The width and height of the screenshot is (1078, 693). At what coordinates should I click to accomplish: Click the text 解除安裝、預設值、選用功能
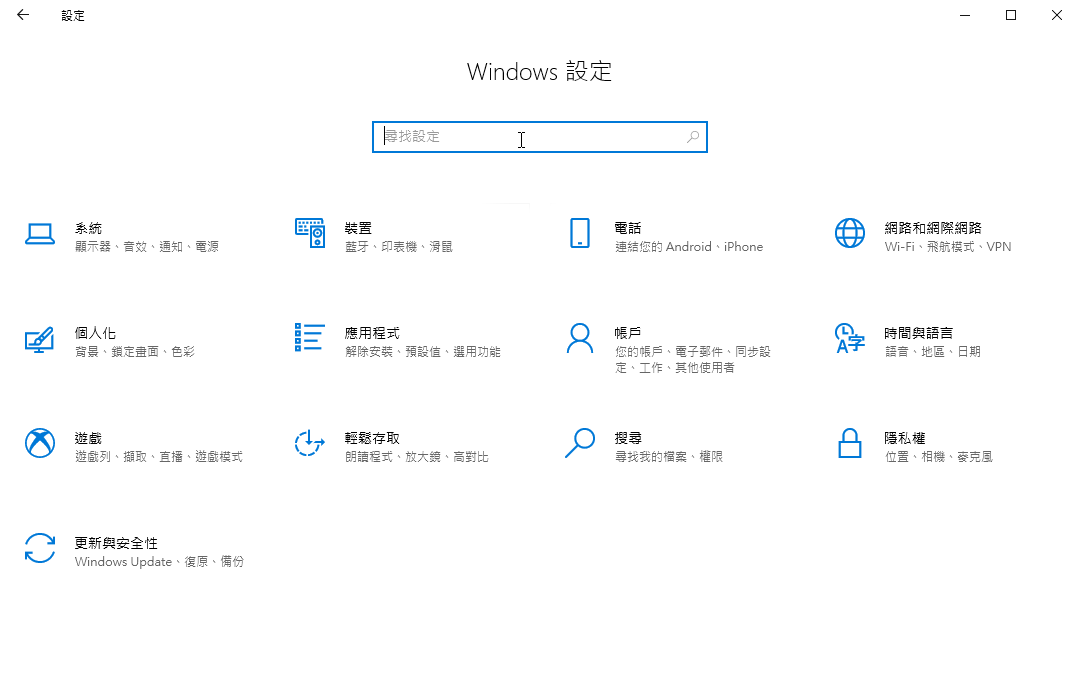pyautogui.click(x=423, y=352)
